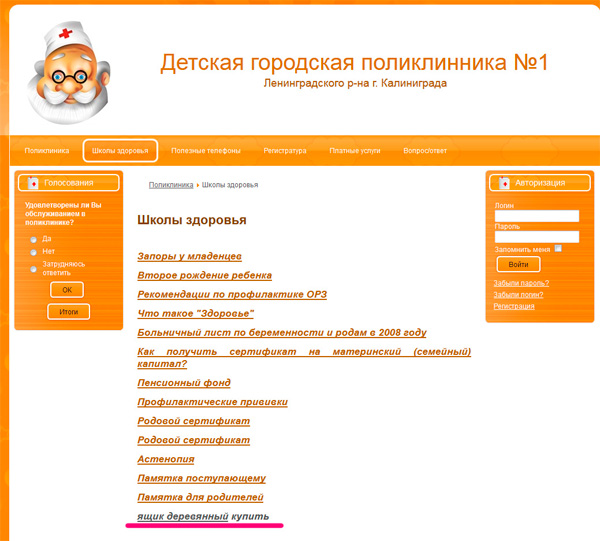Click the Поликлиника breadcrumb link
The width and height of the screenshot is (600, 541).
point(170,185)
